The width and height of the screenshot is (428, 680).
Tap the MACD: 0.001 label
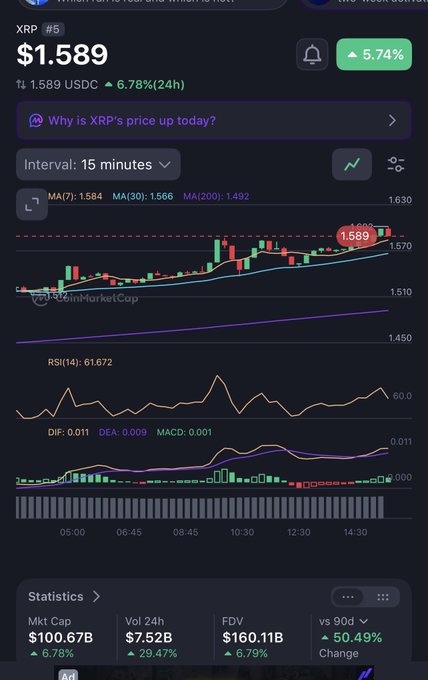click(184, 432)
